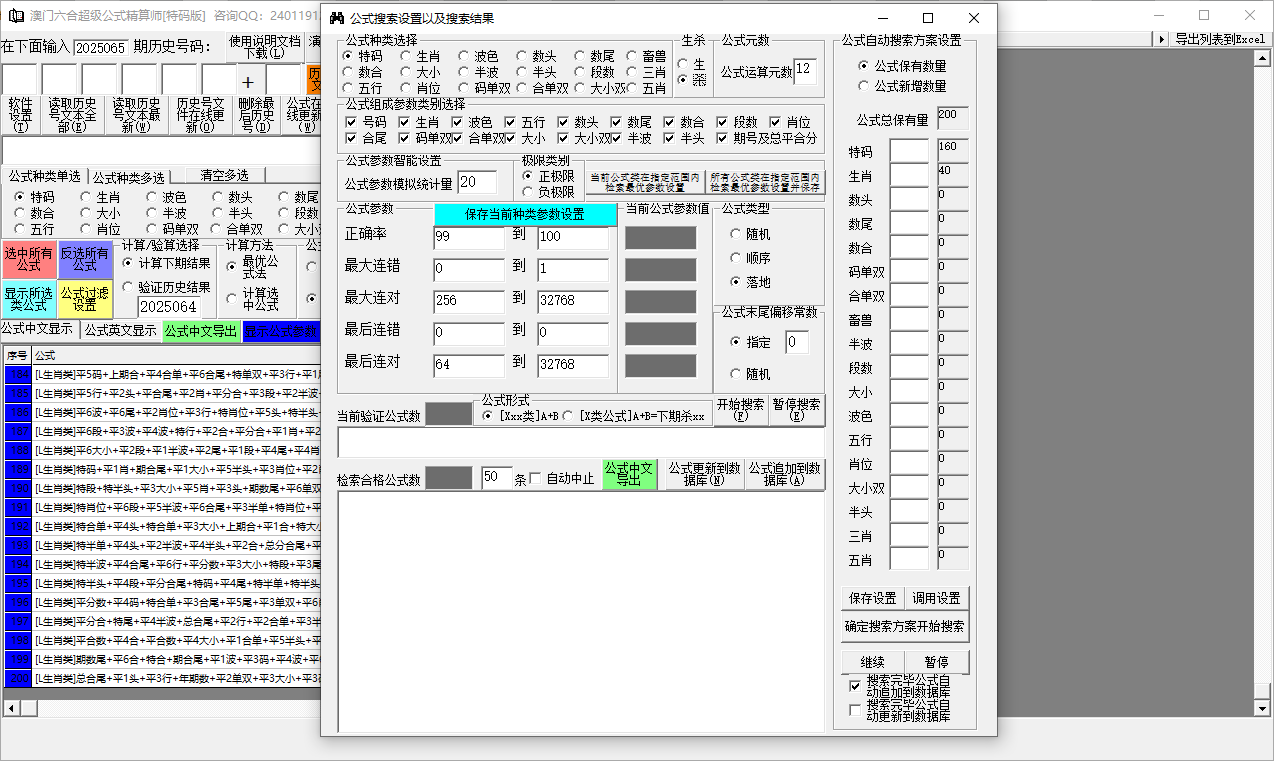Click the 调用设置 button
Screen dimensions: 1274x761
(x=936, y=598)
